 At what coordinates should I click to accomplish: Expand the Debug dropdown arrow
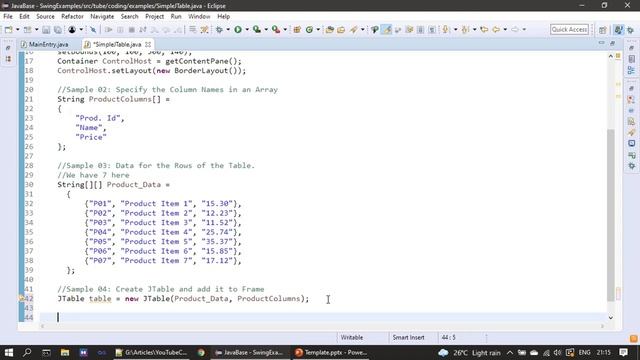(x=228, y=29)
